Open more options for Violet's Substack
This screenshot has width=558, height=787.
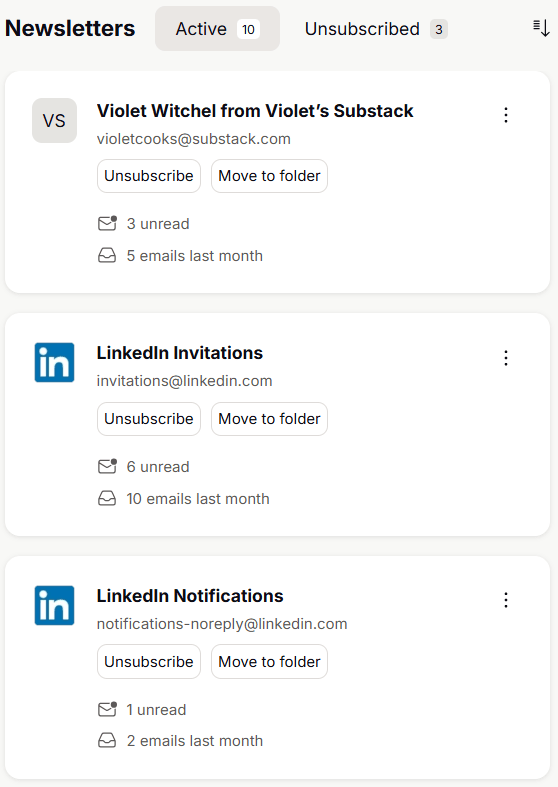[506, 115]
